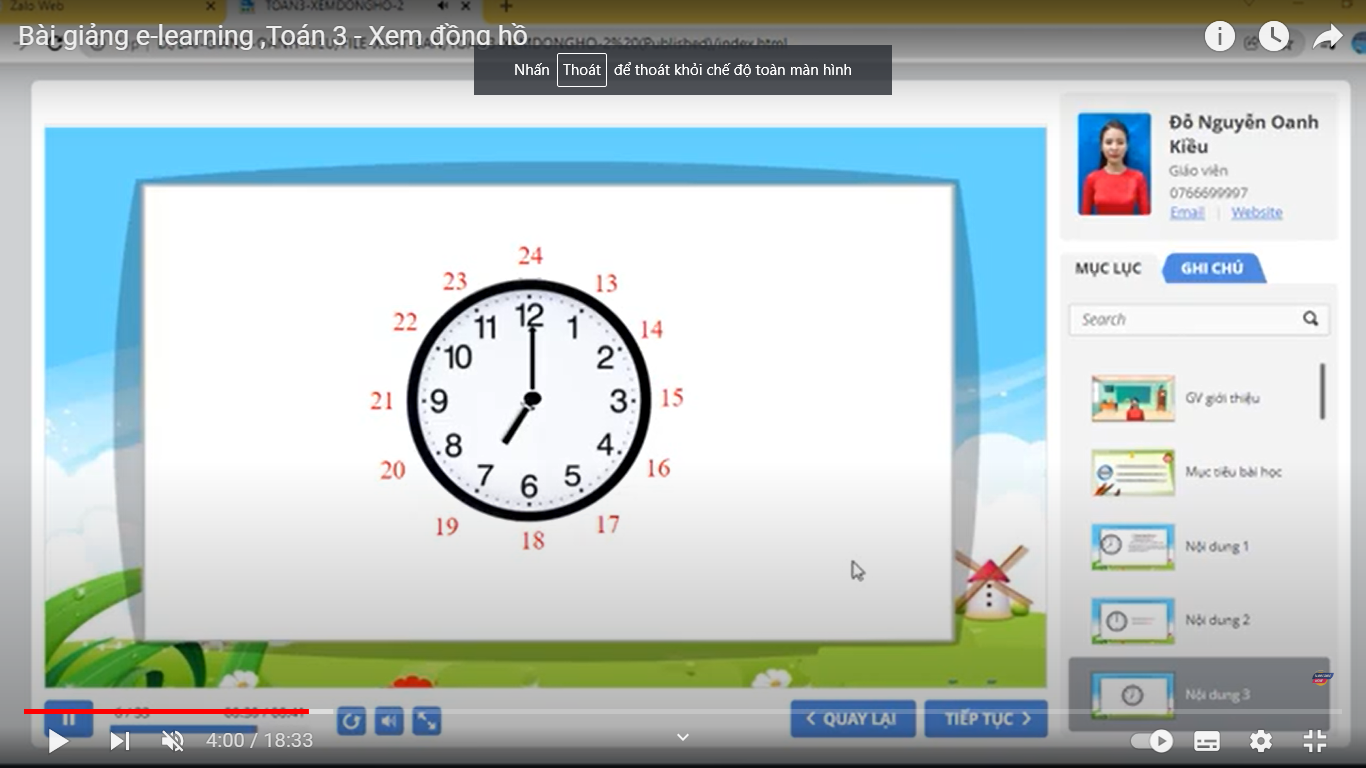Screen dimensions: 1366x768
Task: Click the Search field in sidebar
Action: pyautogui.click(x=1185, y=319)
